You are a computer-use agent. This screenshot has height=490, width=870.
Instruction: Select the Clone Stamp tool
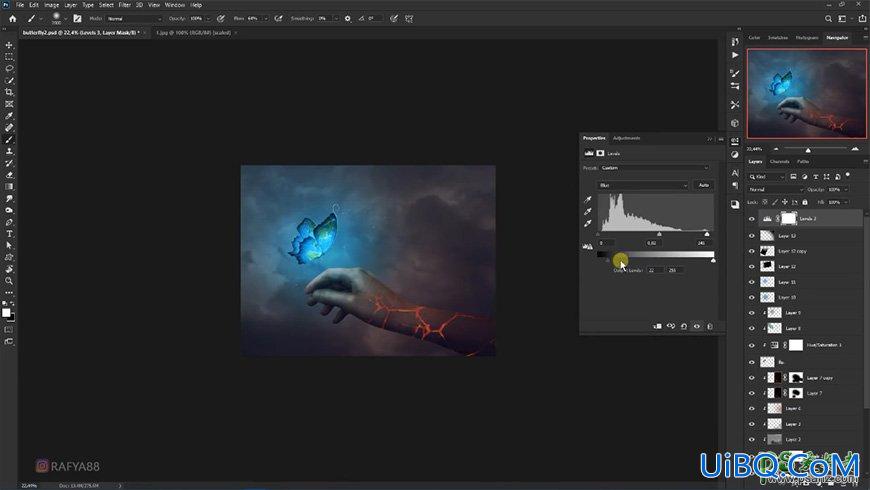tap(9, 151)
